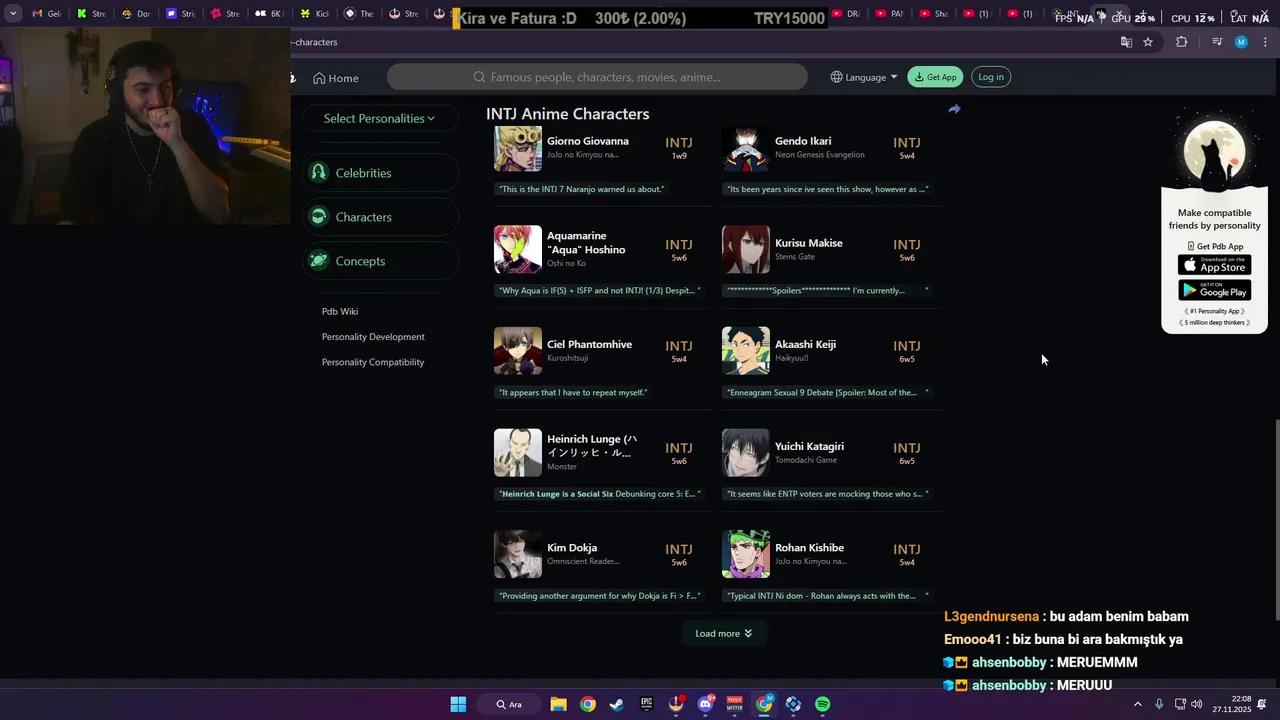Open Discord from the taskbar

coord(705,704)
